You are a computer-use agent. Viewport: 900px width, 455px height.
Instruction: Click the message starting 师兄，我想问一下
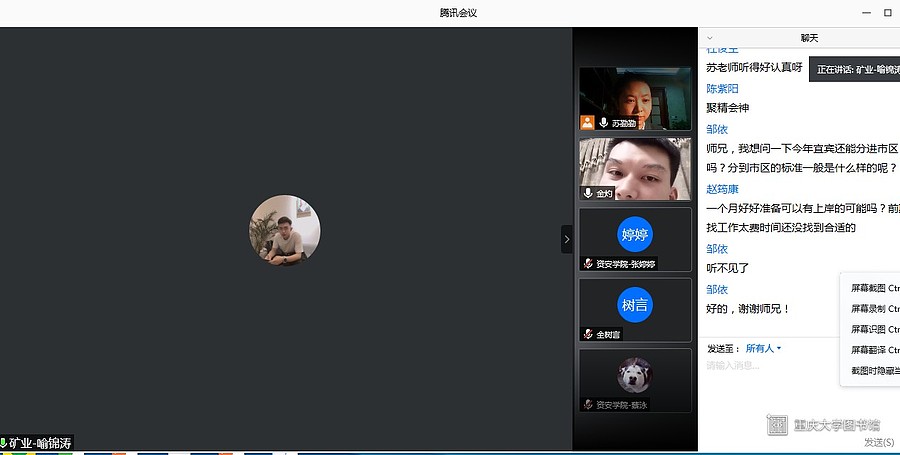click(802, 158)
